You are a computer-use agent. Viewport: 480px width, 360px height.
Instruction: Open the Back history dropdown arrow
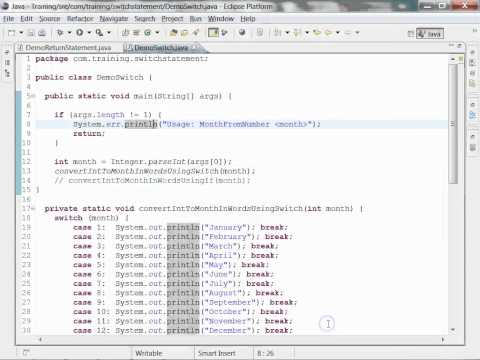coord(338,33)
